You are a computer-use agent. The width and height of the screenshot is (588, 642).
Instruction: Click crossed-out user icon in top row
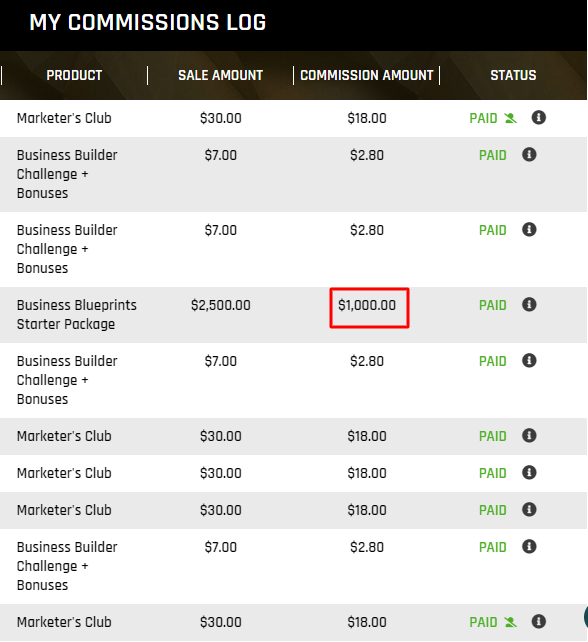click(510, 118)
